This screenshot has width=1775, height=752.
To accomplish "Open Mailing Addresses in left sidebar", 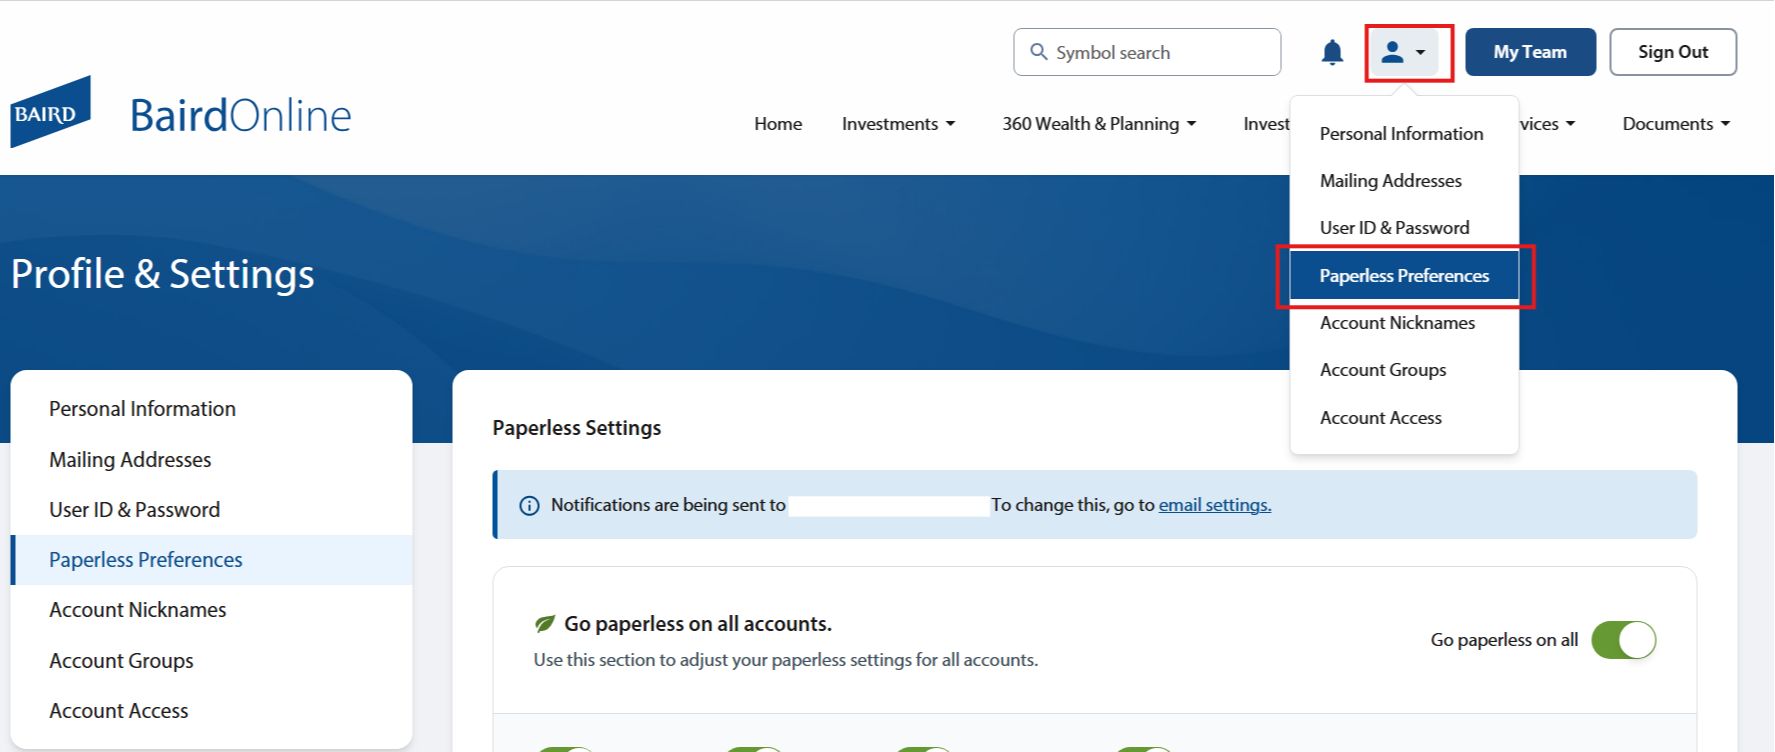I will 211,460.
